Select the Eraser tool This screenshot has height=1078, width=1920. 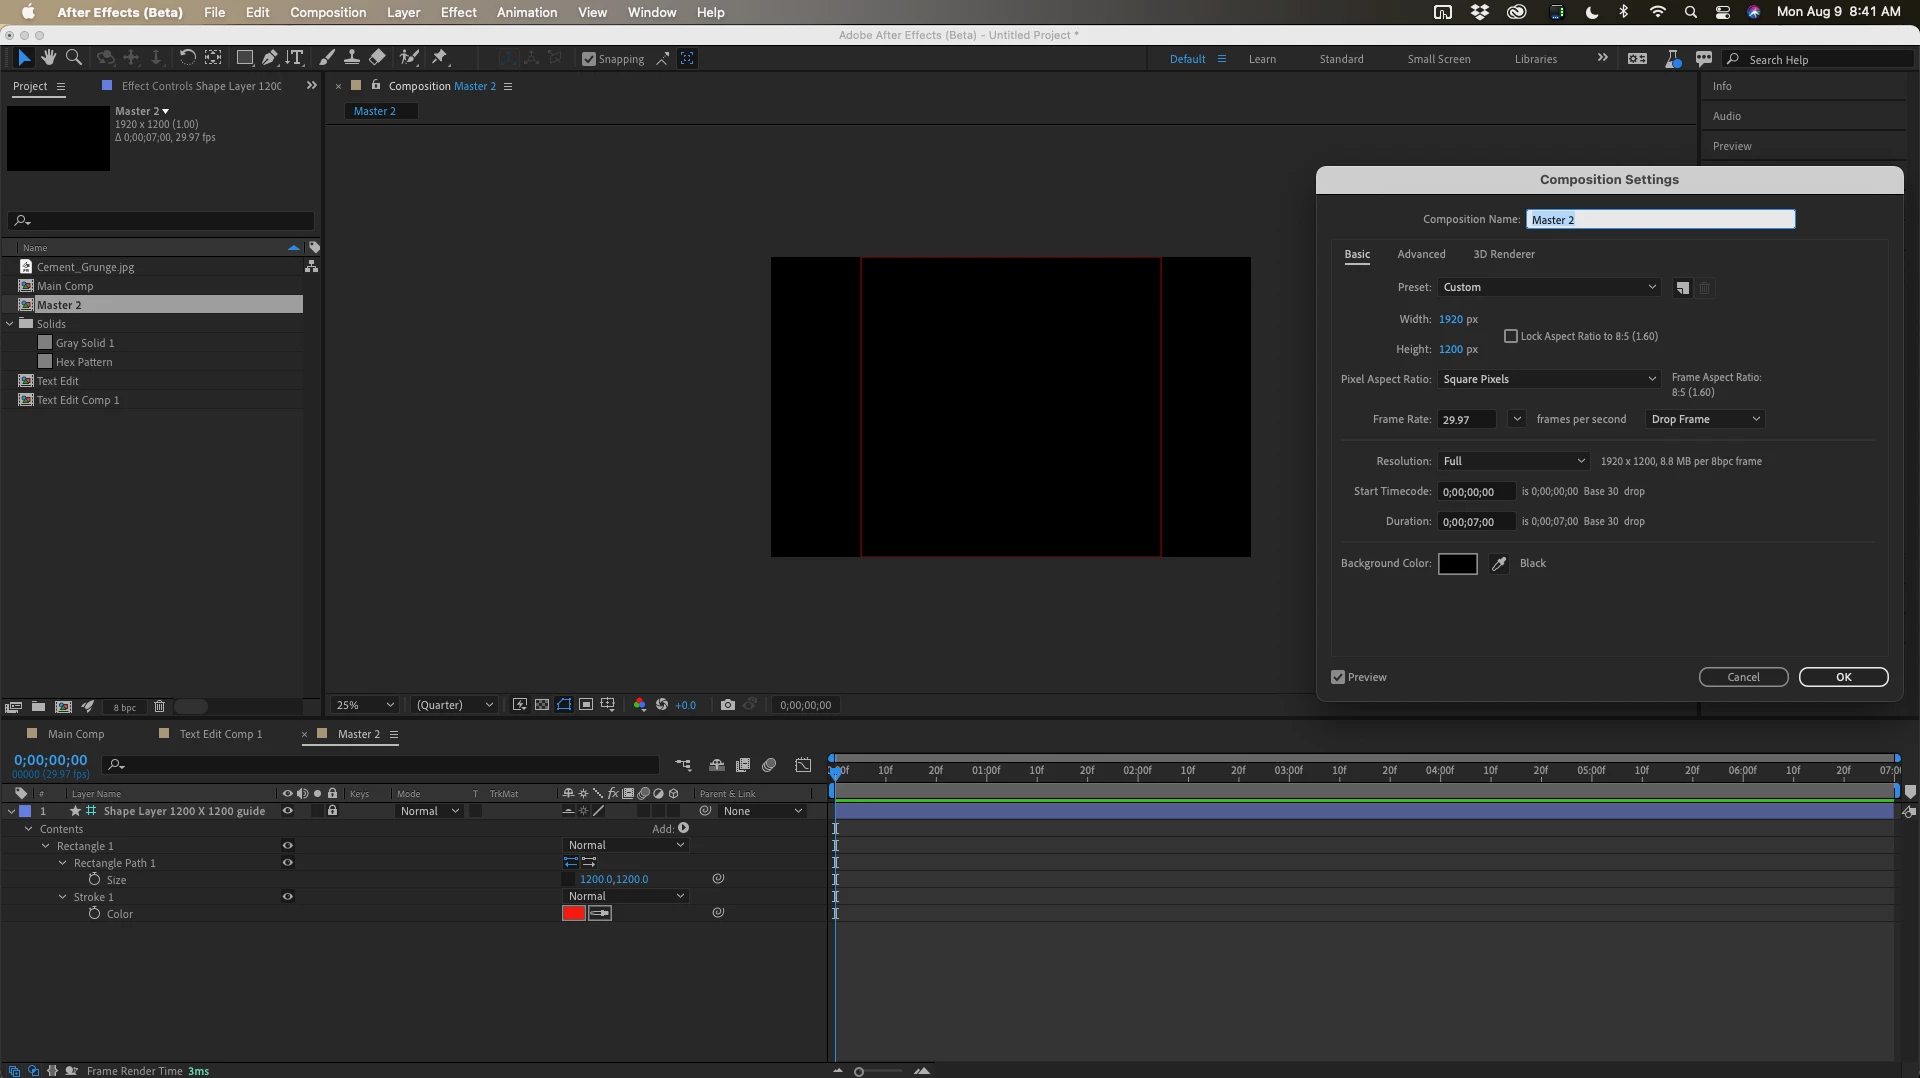point(377,58)
